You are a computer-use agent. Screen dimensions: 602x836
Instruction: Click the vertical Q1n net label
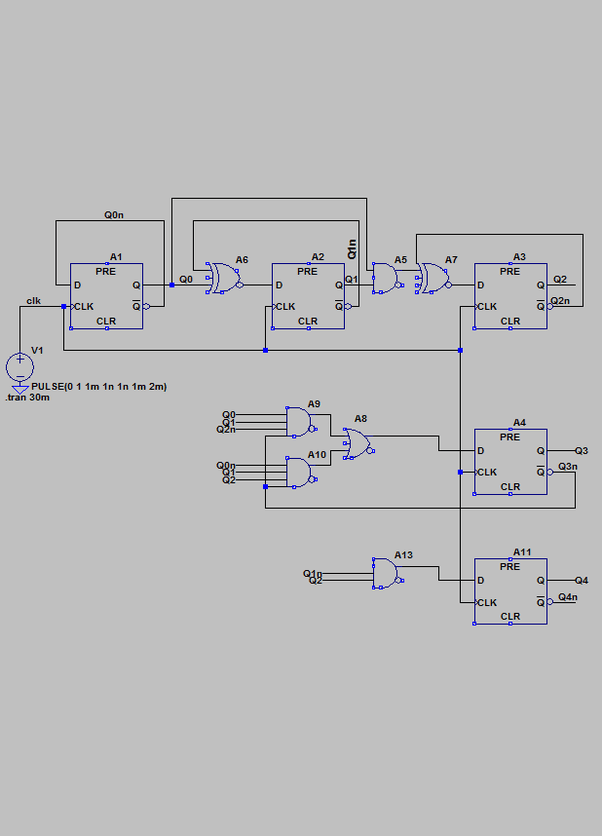(x=352, y=250)
